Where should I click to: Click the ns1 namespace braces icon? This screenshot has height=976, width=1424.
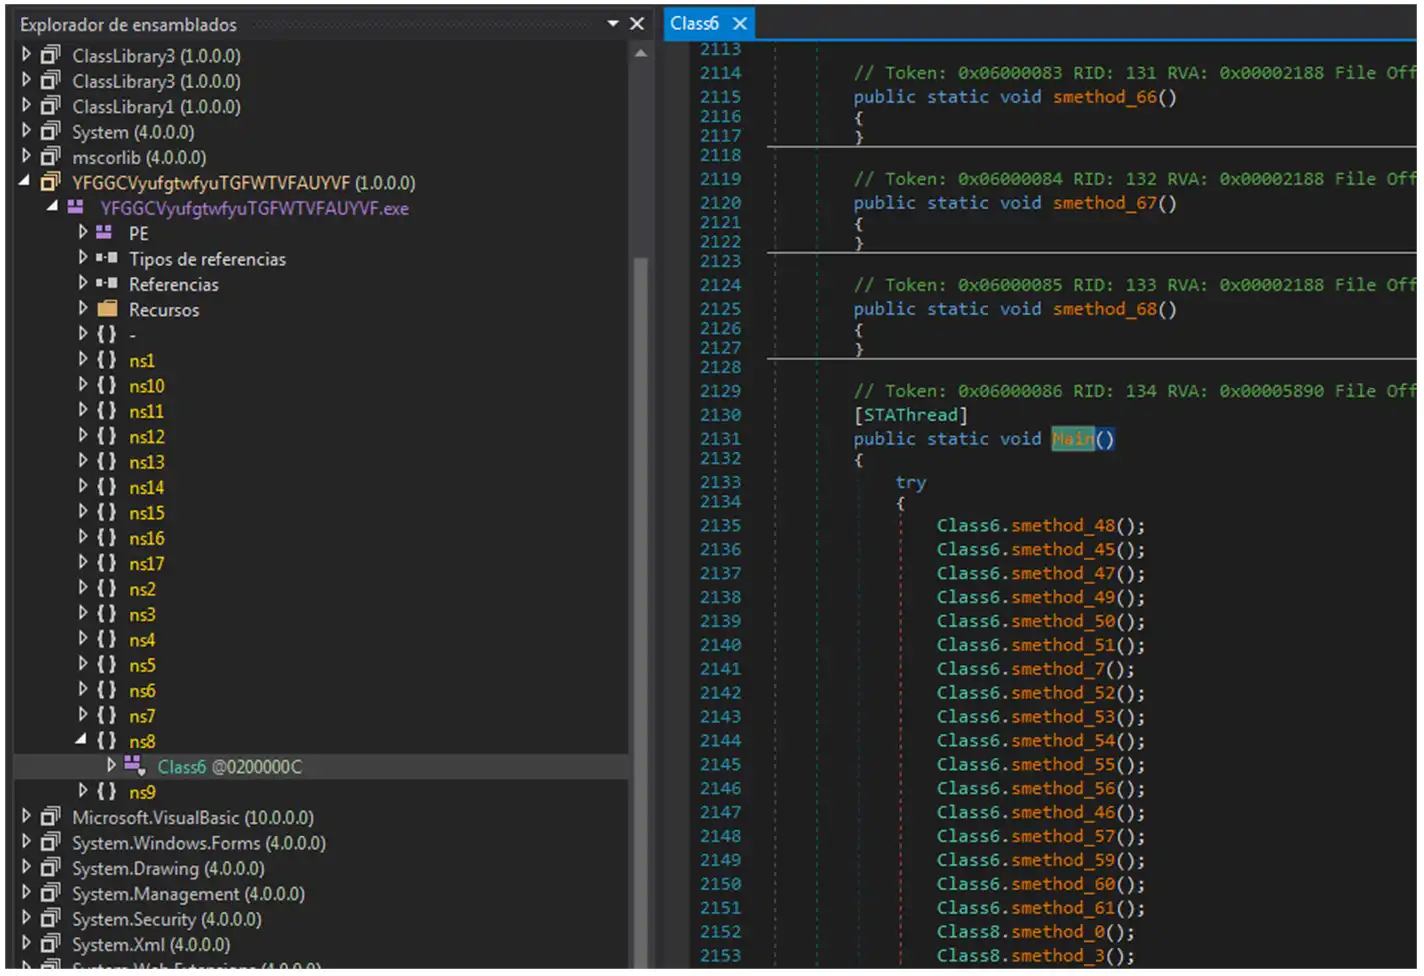pyautogui.click(x=107, y=360)
